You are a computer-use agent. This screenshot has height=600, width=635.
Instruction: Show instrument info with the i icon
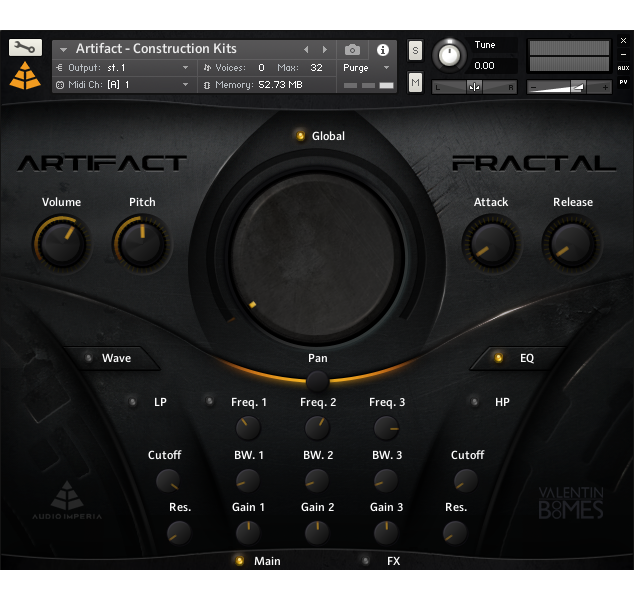tap(383, 50)
